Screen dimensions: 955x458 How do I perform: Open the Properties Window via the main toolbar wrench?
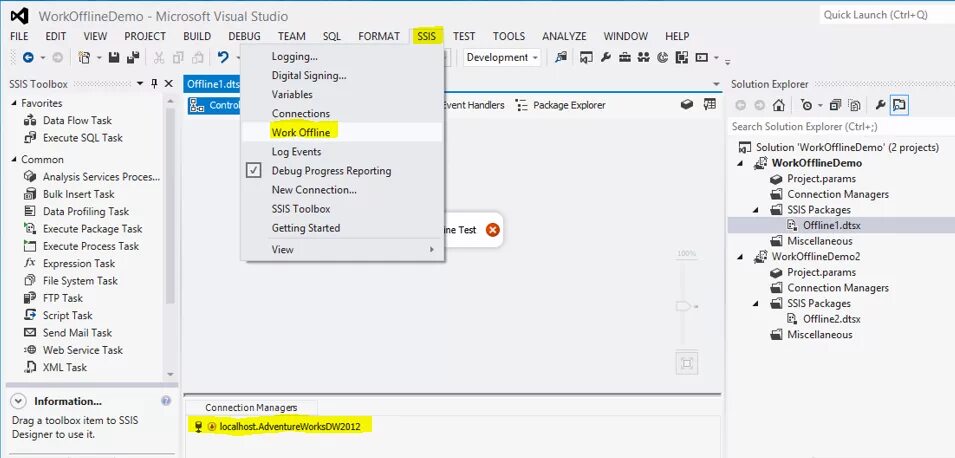tap(605, 57)
